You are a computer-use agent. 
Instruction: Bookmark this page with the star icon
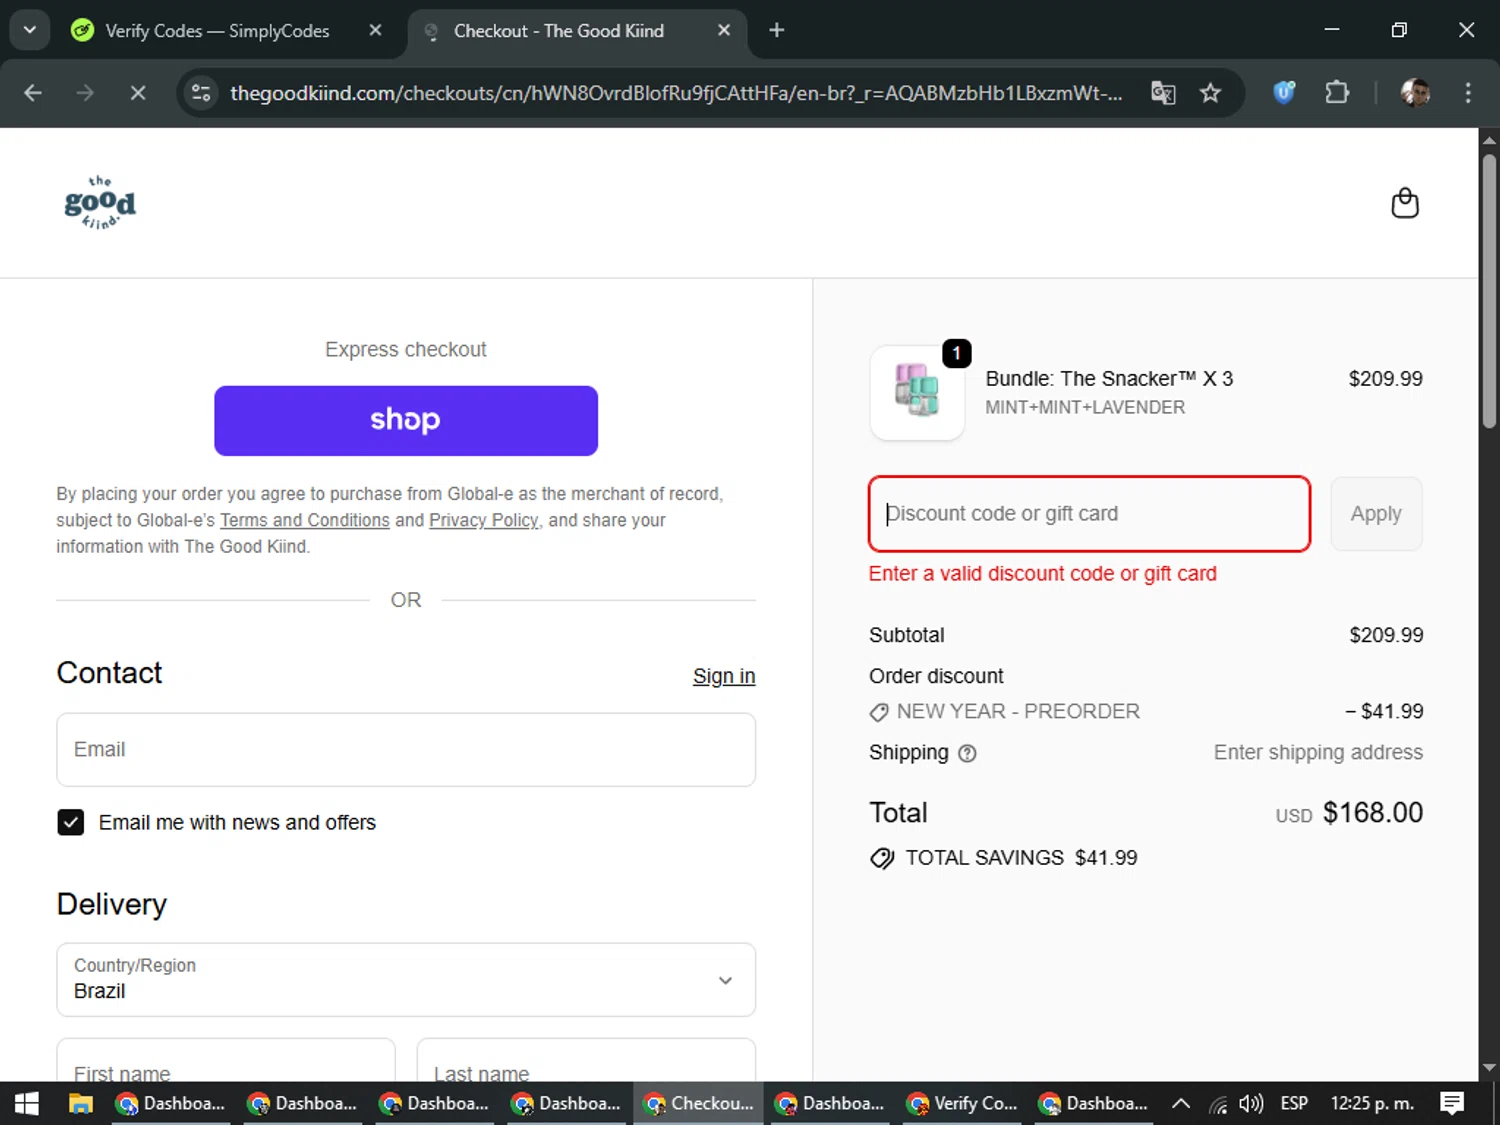(1210, 93)
